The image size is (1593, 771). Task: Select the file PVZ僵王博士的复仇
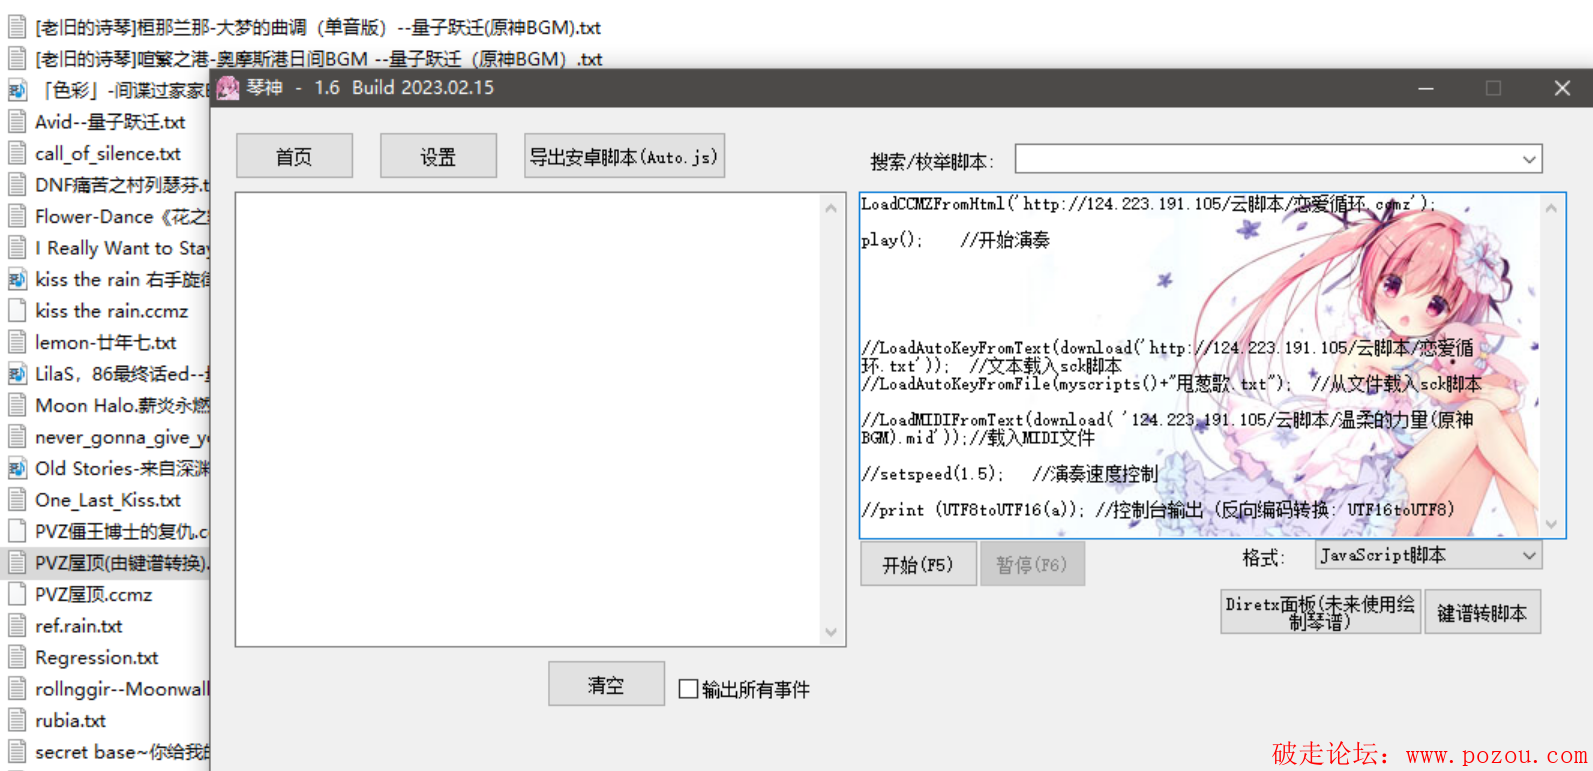tap(122, 532)
